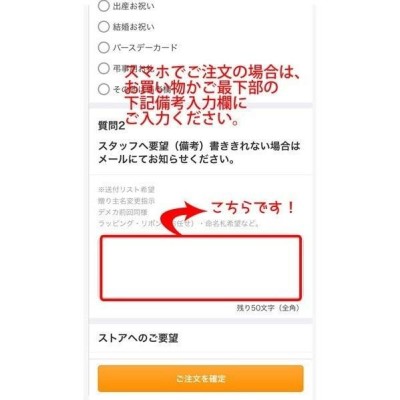
Task: Click the curved red arrow annotation
Action: coord(185,218)
